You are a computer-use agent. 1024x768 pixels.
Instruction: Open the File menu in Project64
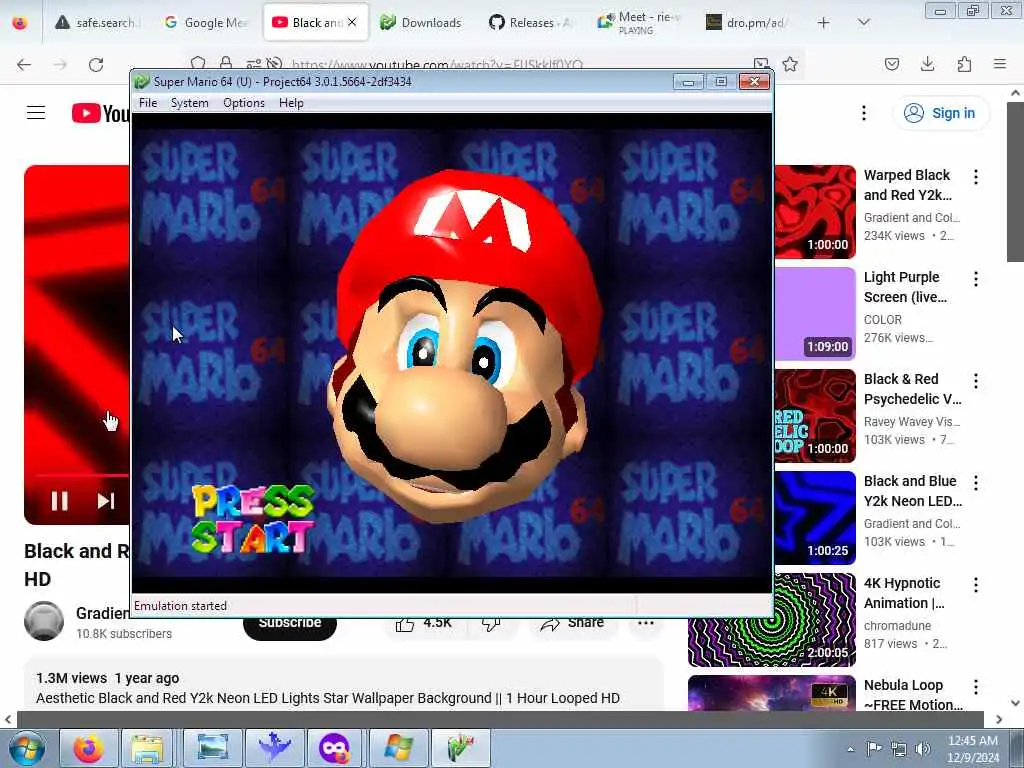click(x=148, y=103)
